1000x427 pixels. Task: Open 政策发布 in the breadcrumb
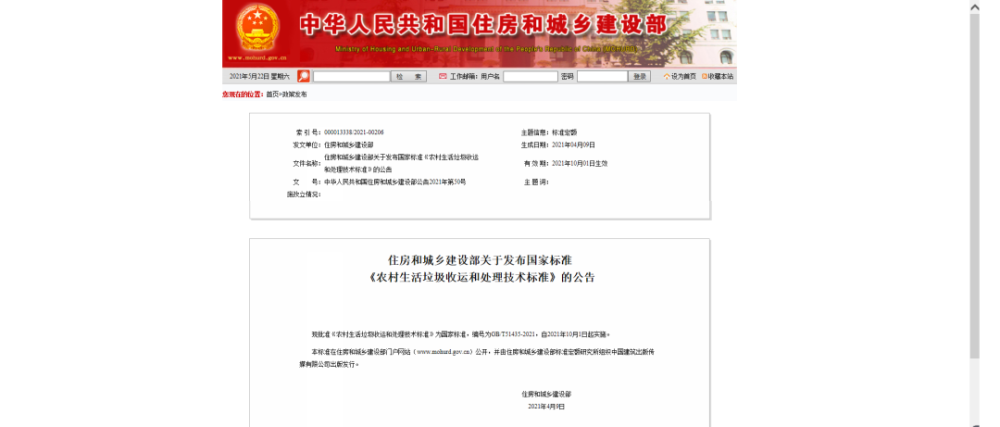point(294,94)
